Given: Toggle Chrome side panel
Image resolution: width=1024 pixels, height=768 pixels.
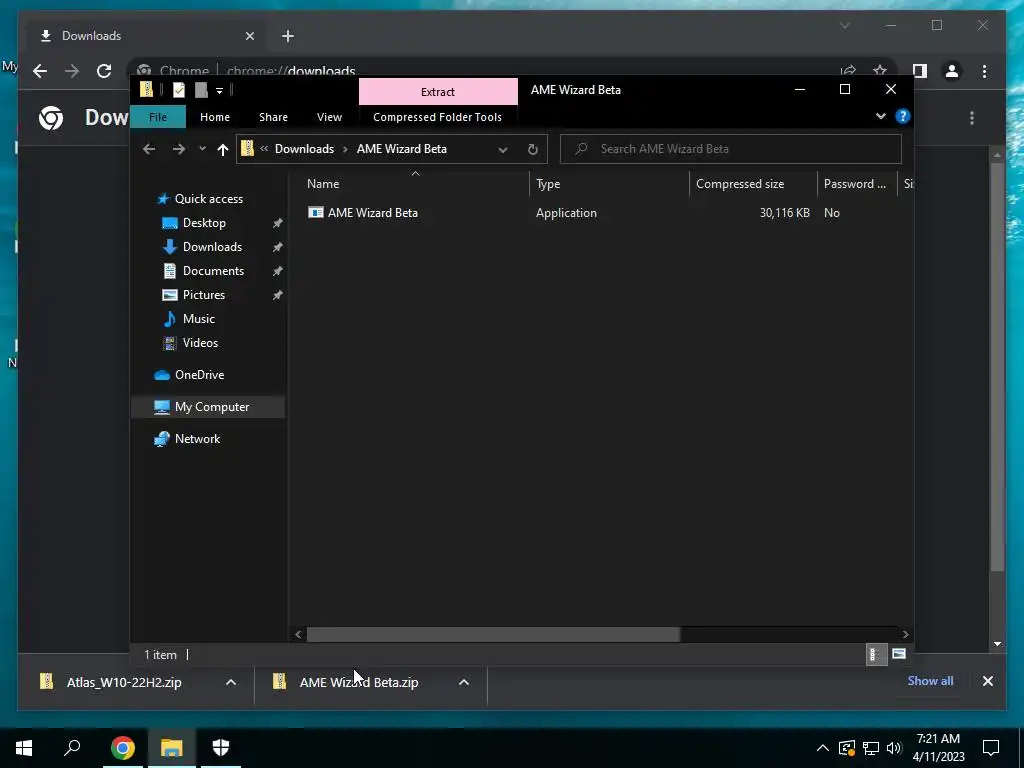Looking at the screenshot, I should pyautogui.click(x=920, y=71).
